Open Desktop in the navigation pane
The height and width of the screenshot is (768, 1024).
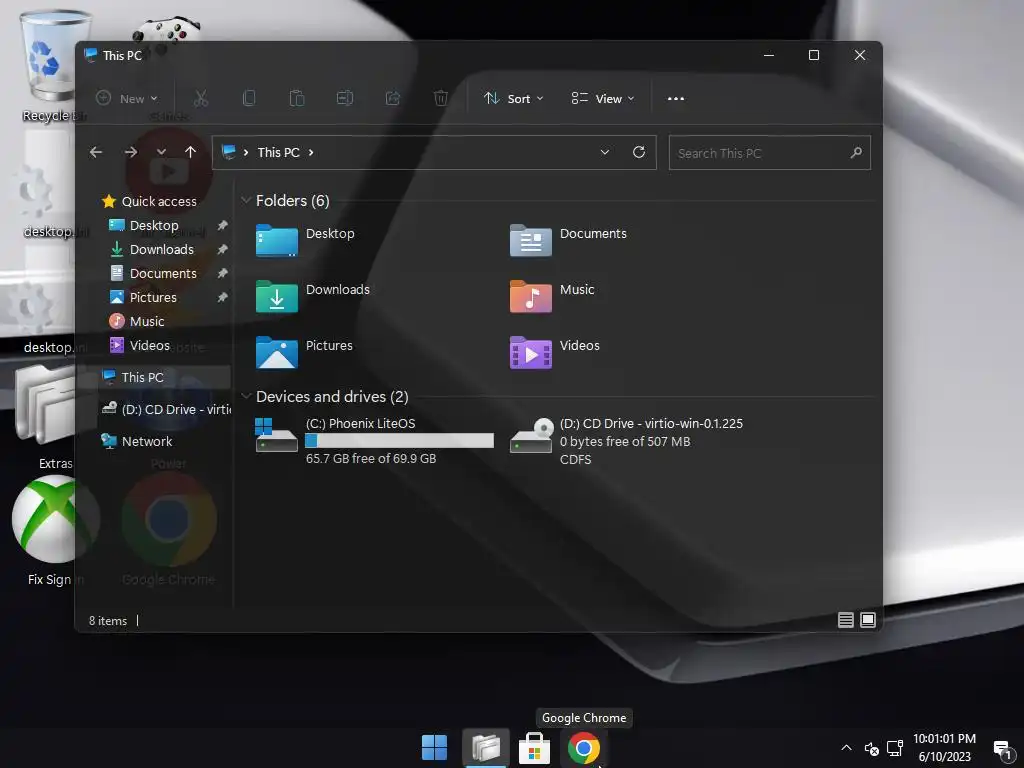(x=154, y=225)
